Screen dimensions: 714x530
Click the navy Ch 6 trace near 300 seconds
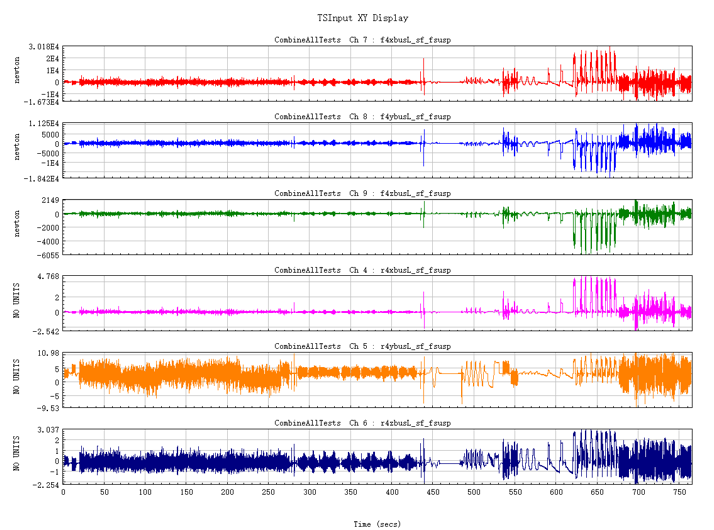(x=310, y=463)
